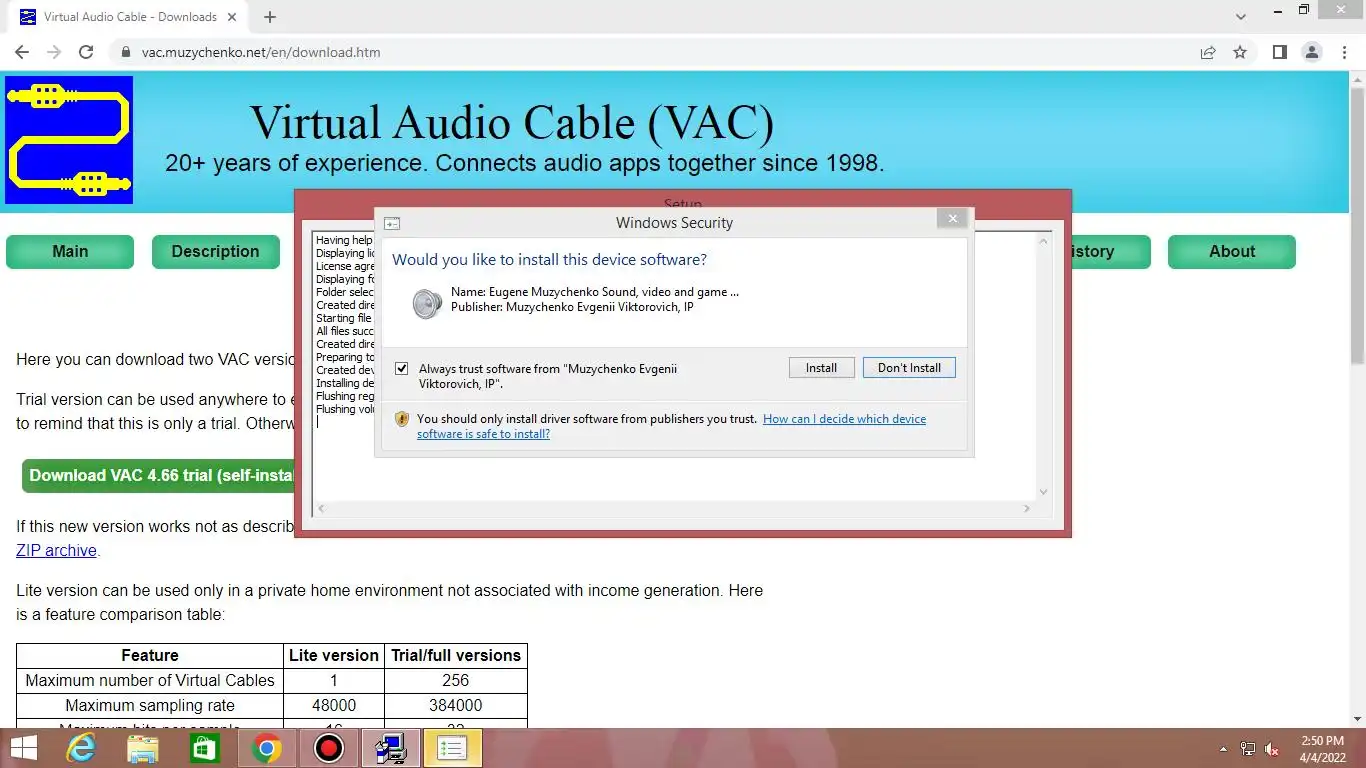Viewport: 1366px width, 768px height.
Task: Open the partially hidden History navigation button
Action: (x=1110, y=252)
